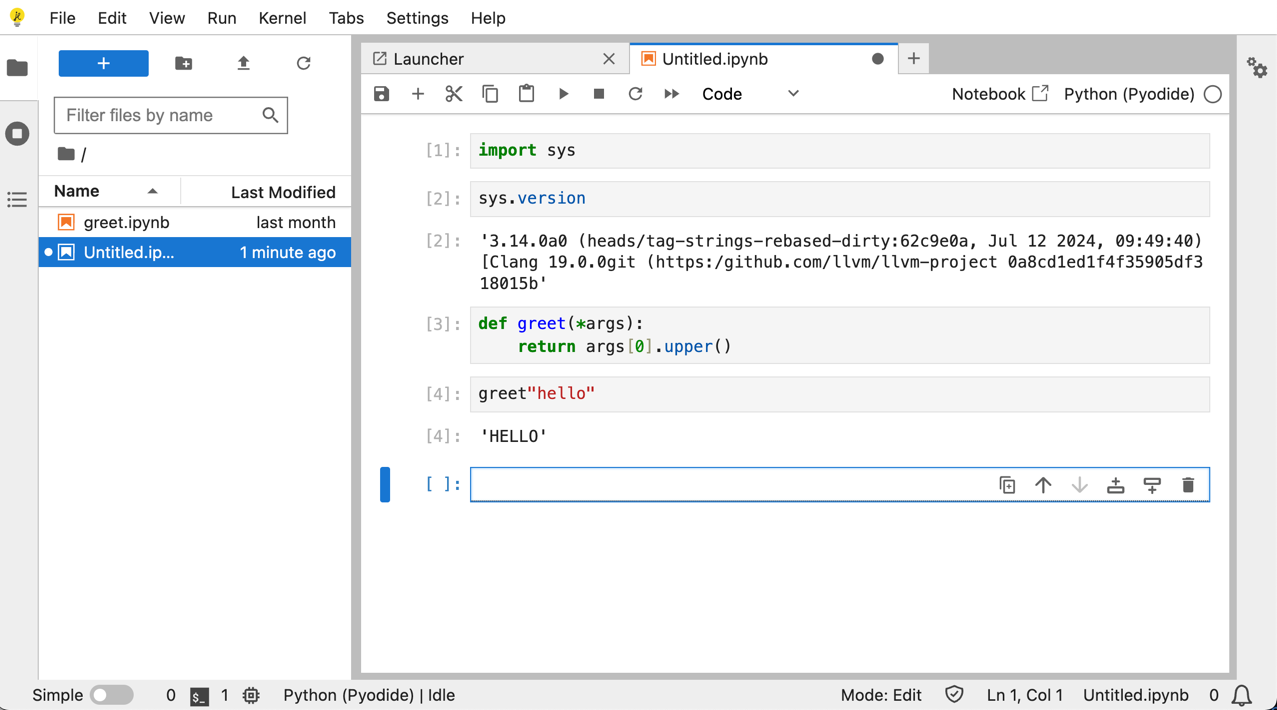This screenshot has width=1277, height=710.
Task: Open the Help menu
Action: (x=488, y=18)
